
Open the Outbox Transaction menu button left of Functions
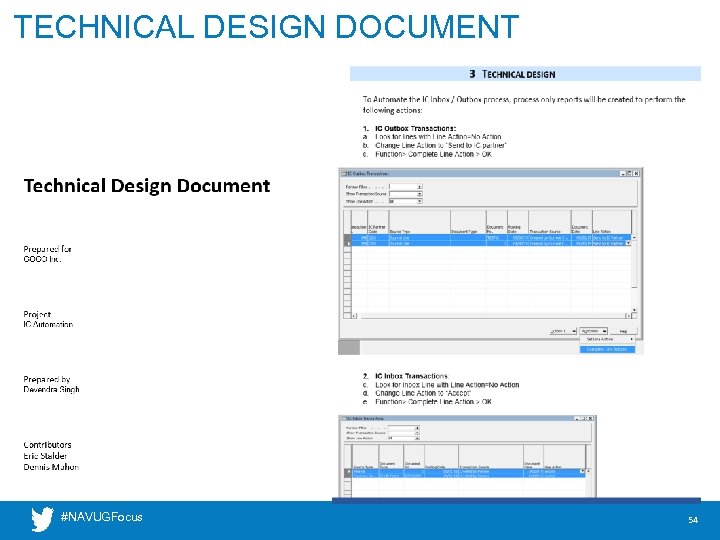coord(563,331)
